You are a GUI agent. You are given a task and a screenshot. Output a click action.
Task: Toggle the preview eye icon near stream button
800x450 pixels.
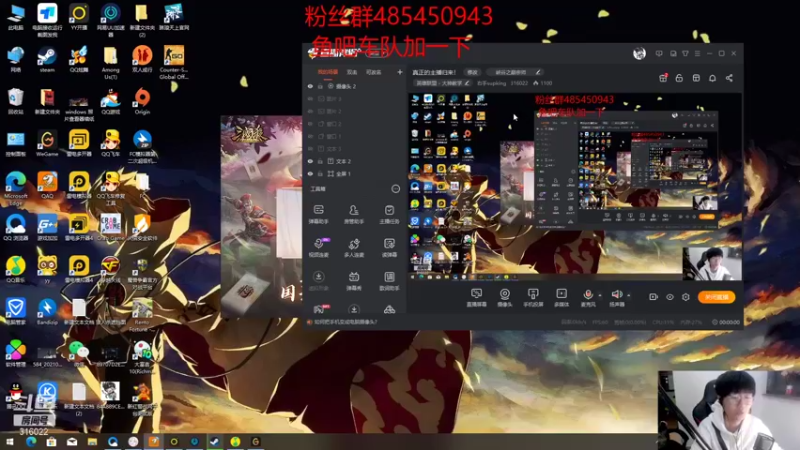670,297
